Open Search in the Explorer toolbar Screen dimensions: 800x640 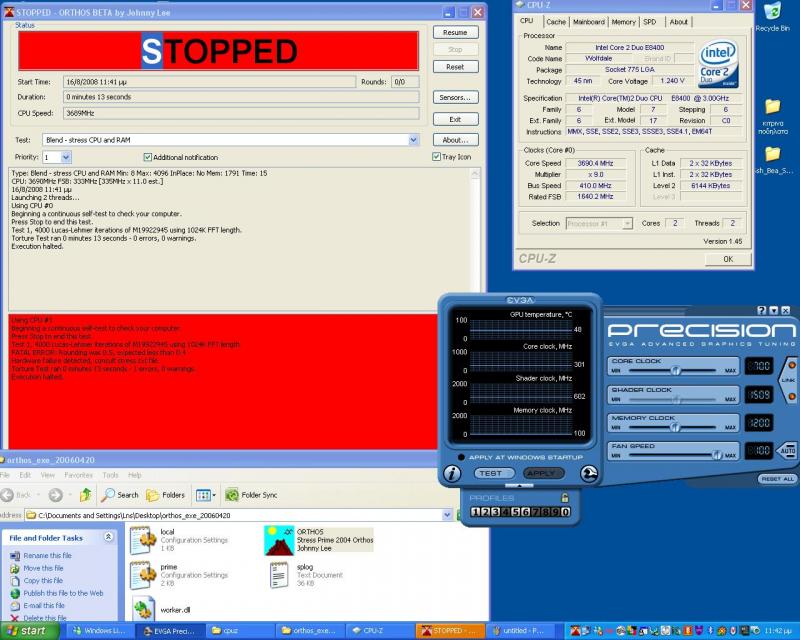point(120,495)
